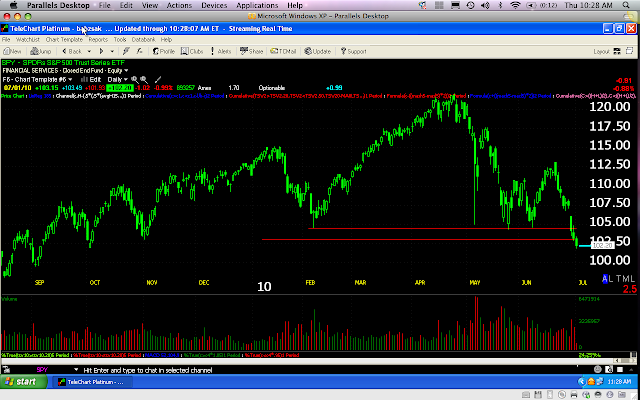Image resolution: width=640 pixels, height=400 pixels.
Task: Click the smiley icon in chat bar
Action: click(x=598, y=369)
